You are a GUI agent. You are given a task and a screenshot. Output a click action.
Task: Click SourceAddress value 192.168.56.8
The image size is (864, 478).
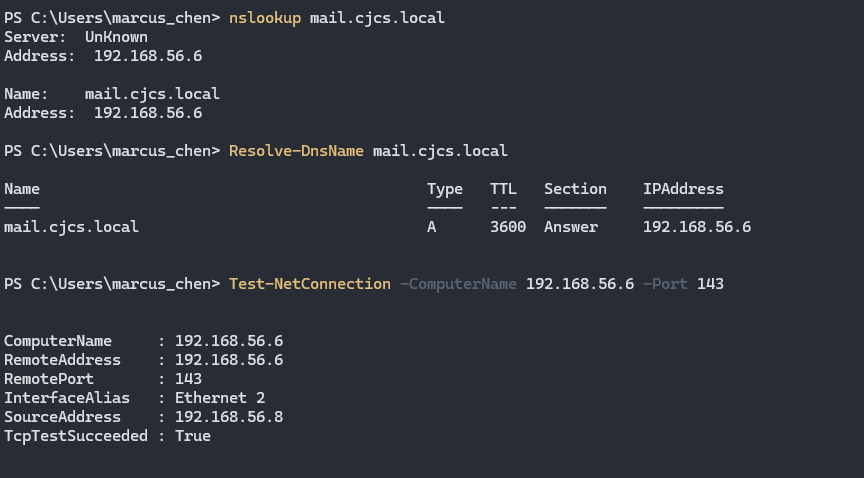[x=229, y=417]
